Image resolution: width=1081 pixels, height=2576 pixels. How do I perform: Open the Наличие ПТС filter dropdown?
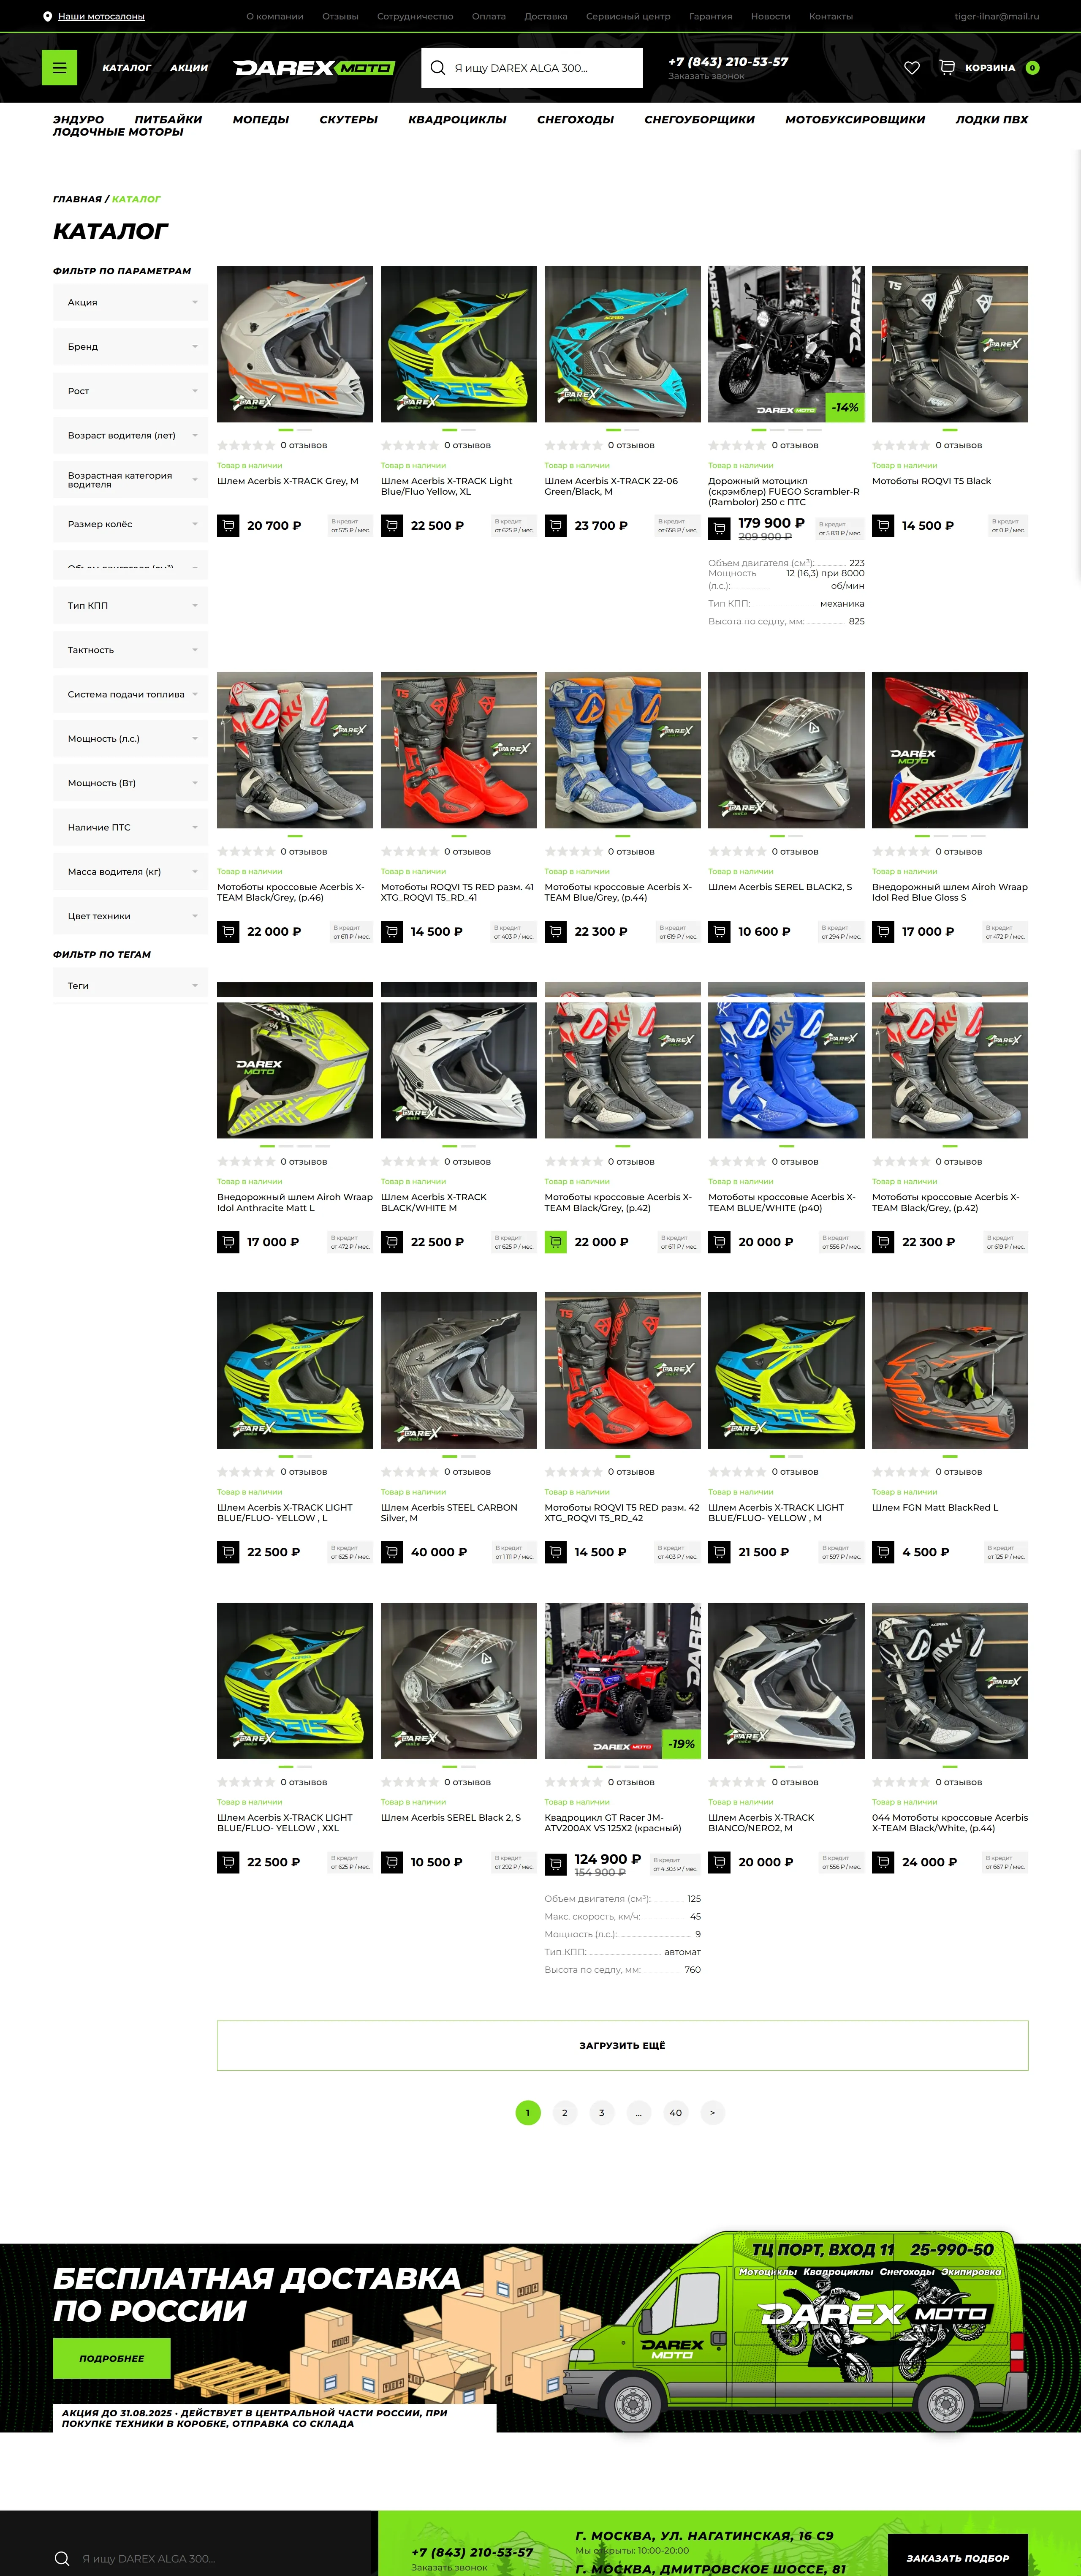point(130,828)
